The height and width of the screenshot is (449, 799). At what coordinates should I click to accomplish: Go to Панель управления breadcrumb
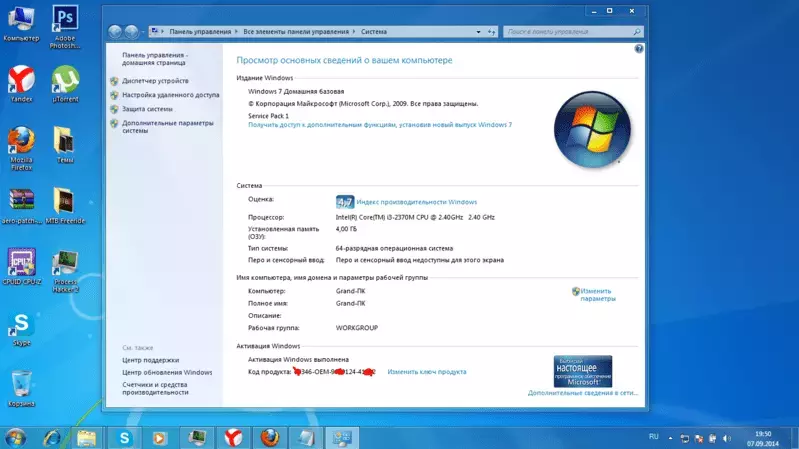200,32
